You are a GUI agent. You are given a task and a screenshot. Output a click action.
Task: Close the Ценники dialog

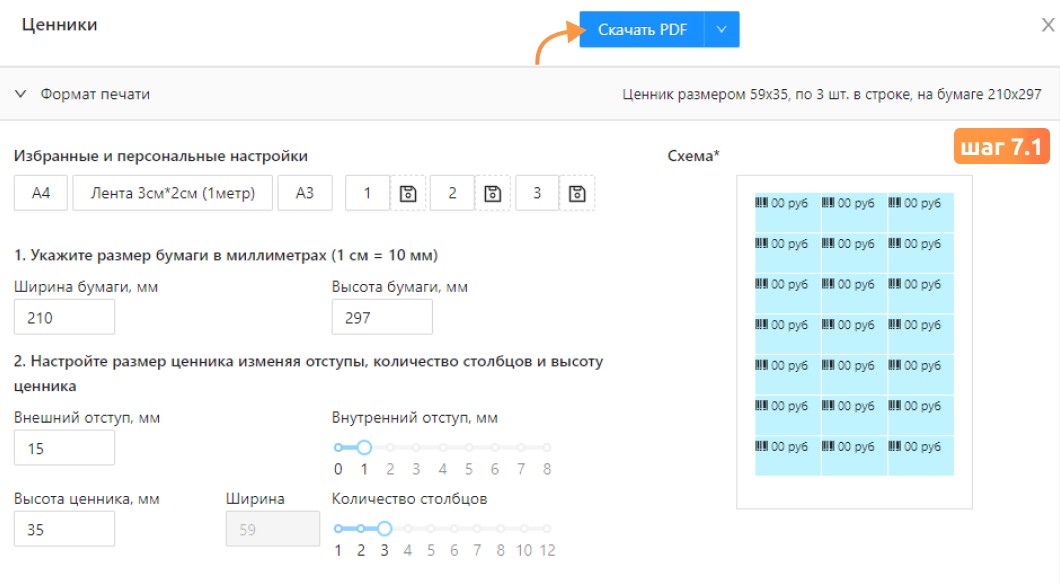(1048, 25)
